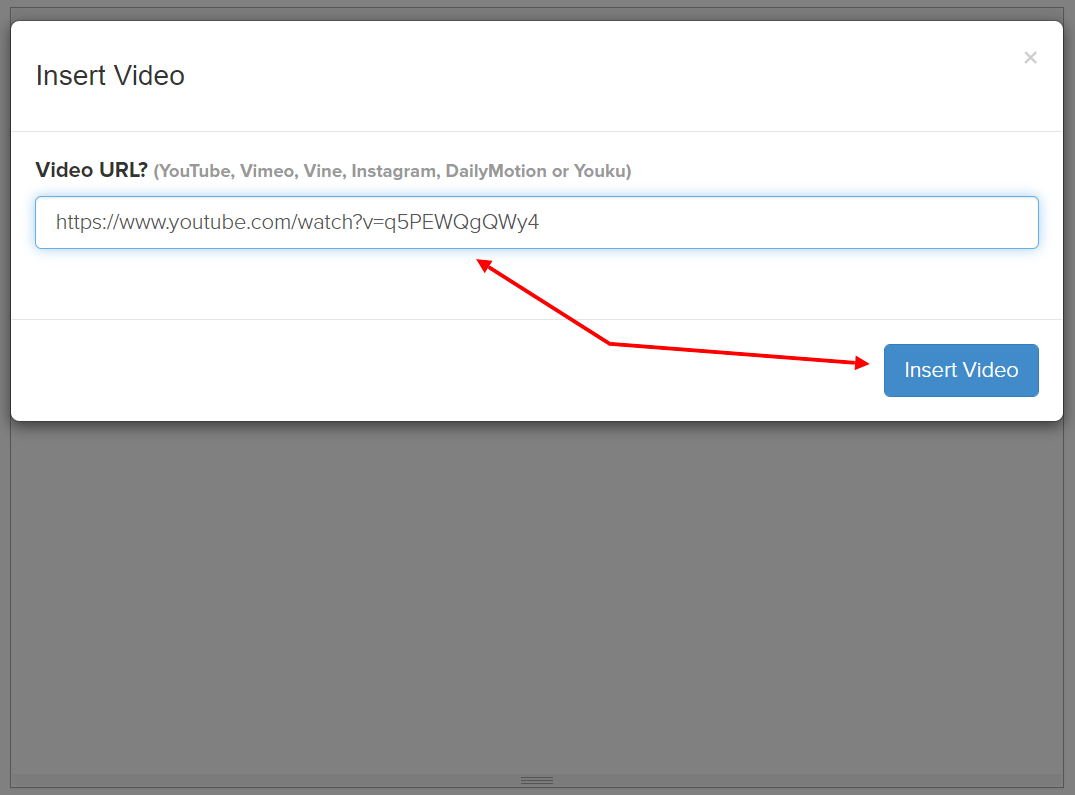Click the corner where red arrows meet

(x=610, y=344)
